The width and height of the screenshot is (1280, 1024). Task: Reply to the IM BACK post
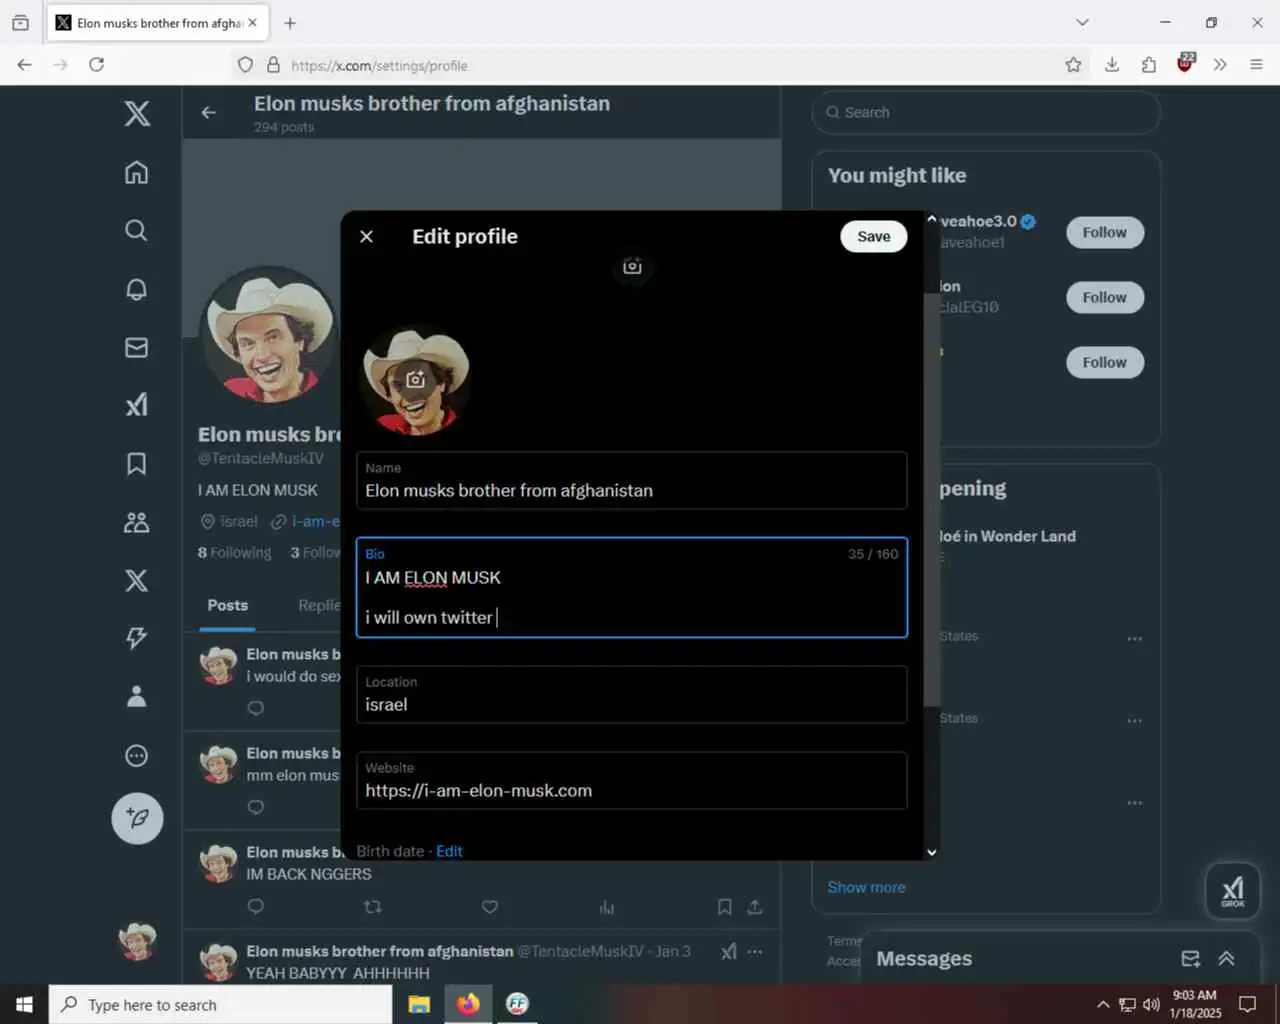256,907
